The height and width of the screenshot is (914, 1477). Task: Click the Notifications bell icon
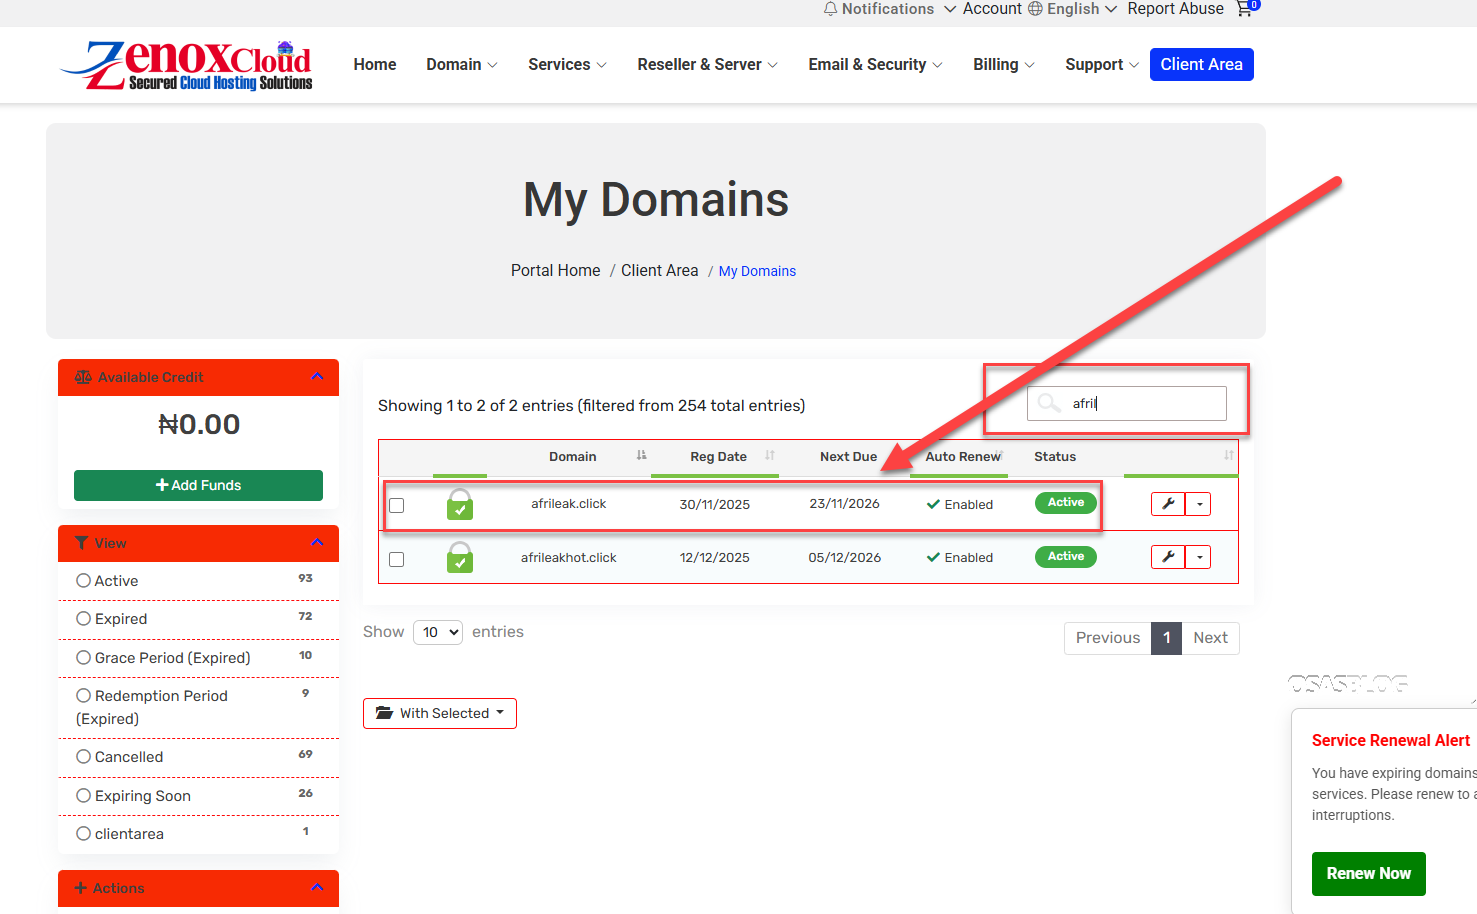point(830,9)
